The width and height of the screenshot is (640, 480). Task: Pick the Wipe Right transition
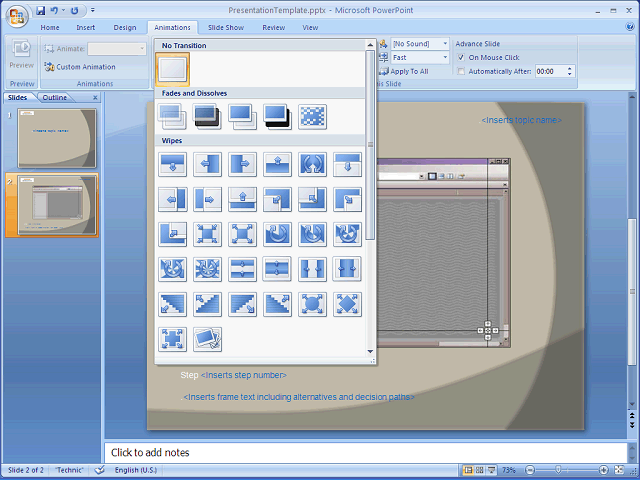242,164
